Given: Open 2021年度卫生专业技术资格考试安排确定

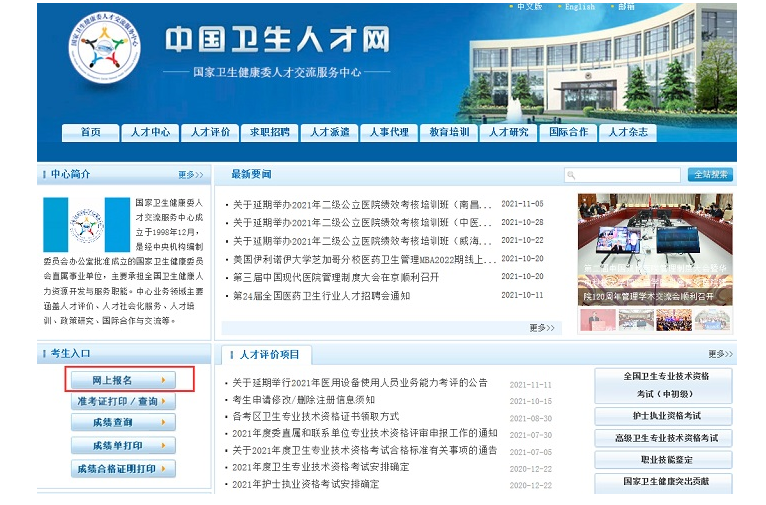Looking at the screenshot, I should pos(320,467).
